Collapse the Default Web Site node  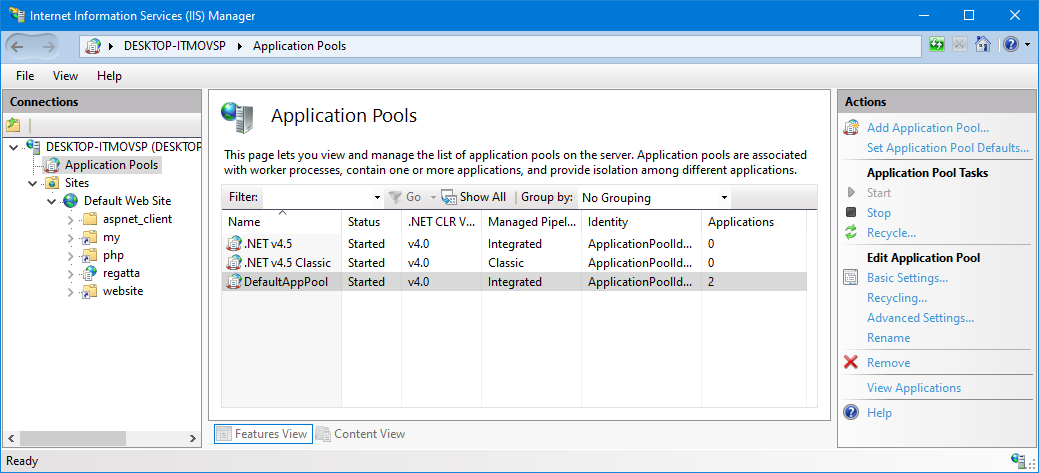[51, 201]
